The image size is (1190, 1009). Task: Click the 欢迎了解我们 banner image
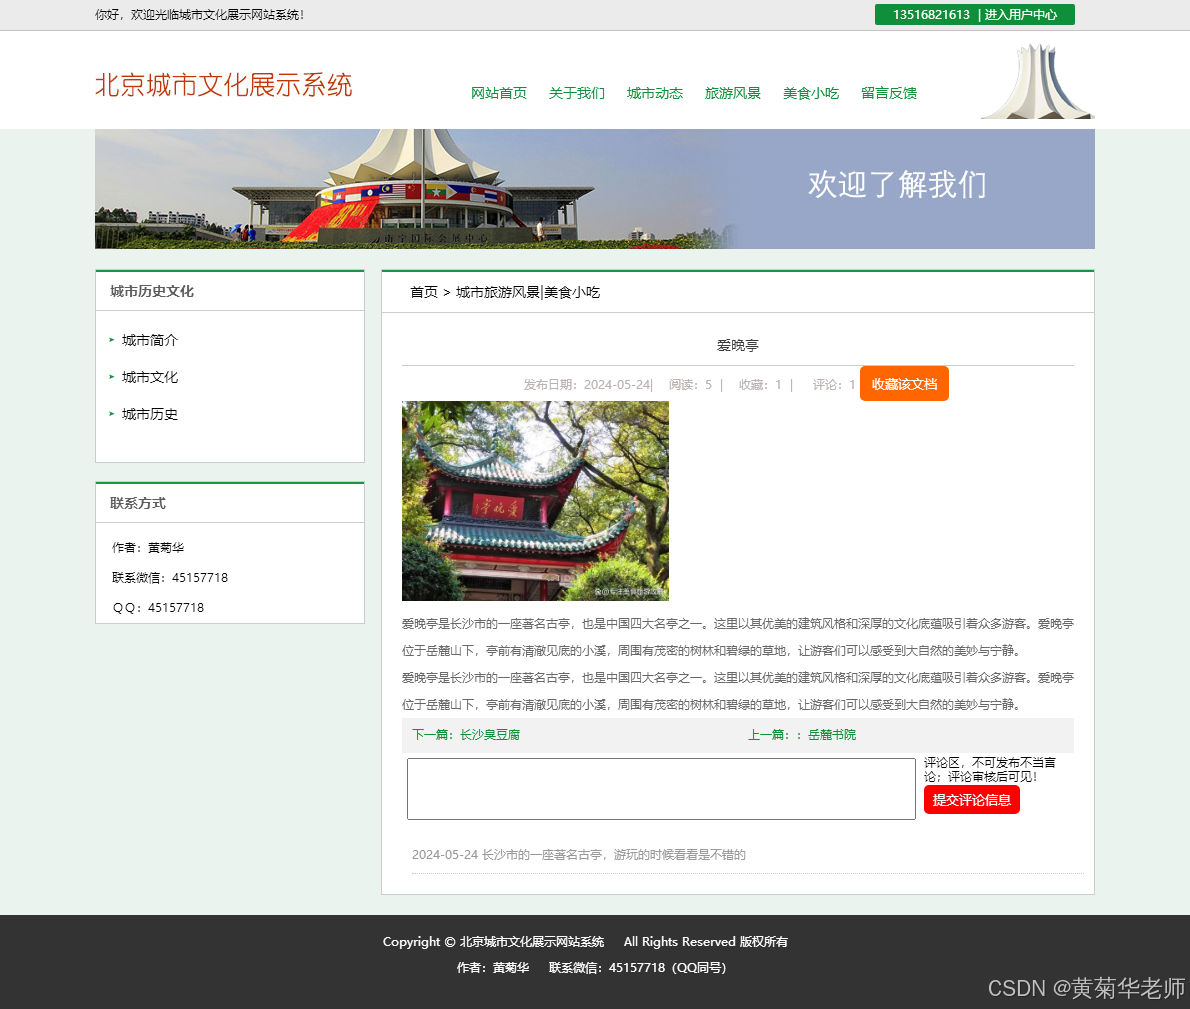point(594,189)
